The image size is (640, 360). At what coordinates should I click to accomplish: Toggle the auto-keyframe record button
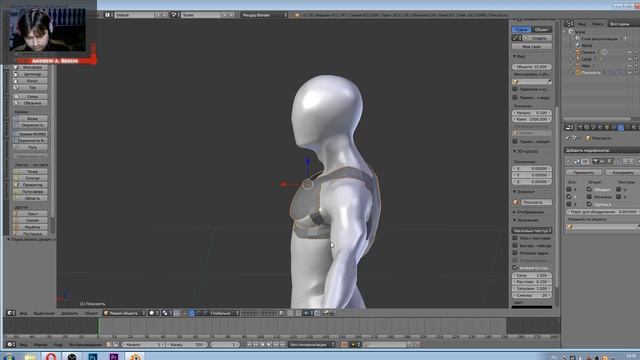pyautogui.click(x=344, y=344)
